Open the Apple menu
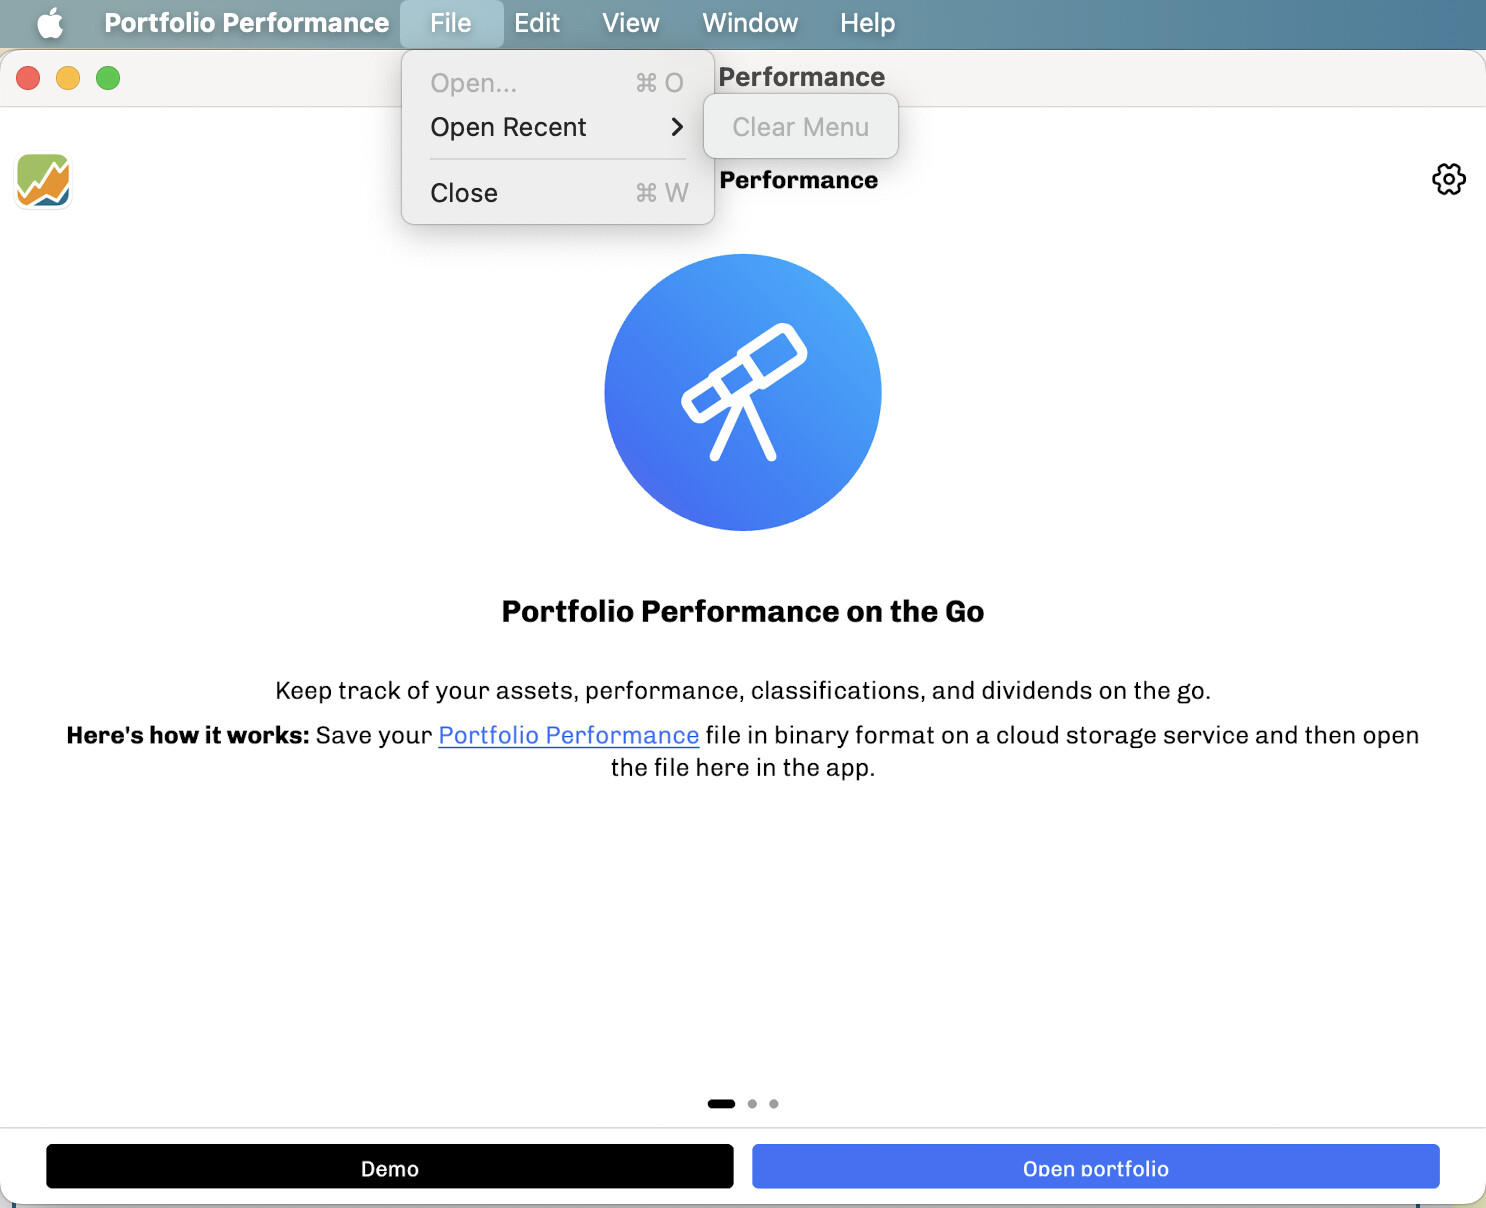This screenshot has width=1486, height=1208. 50,23
